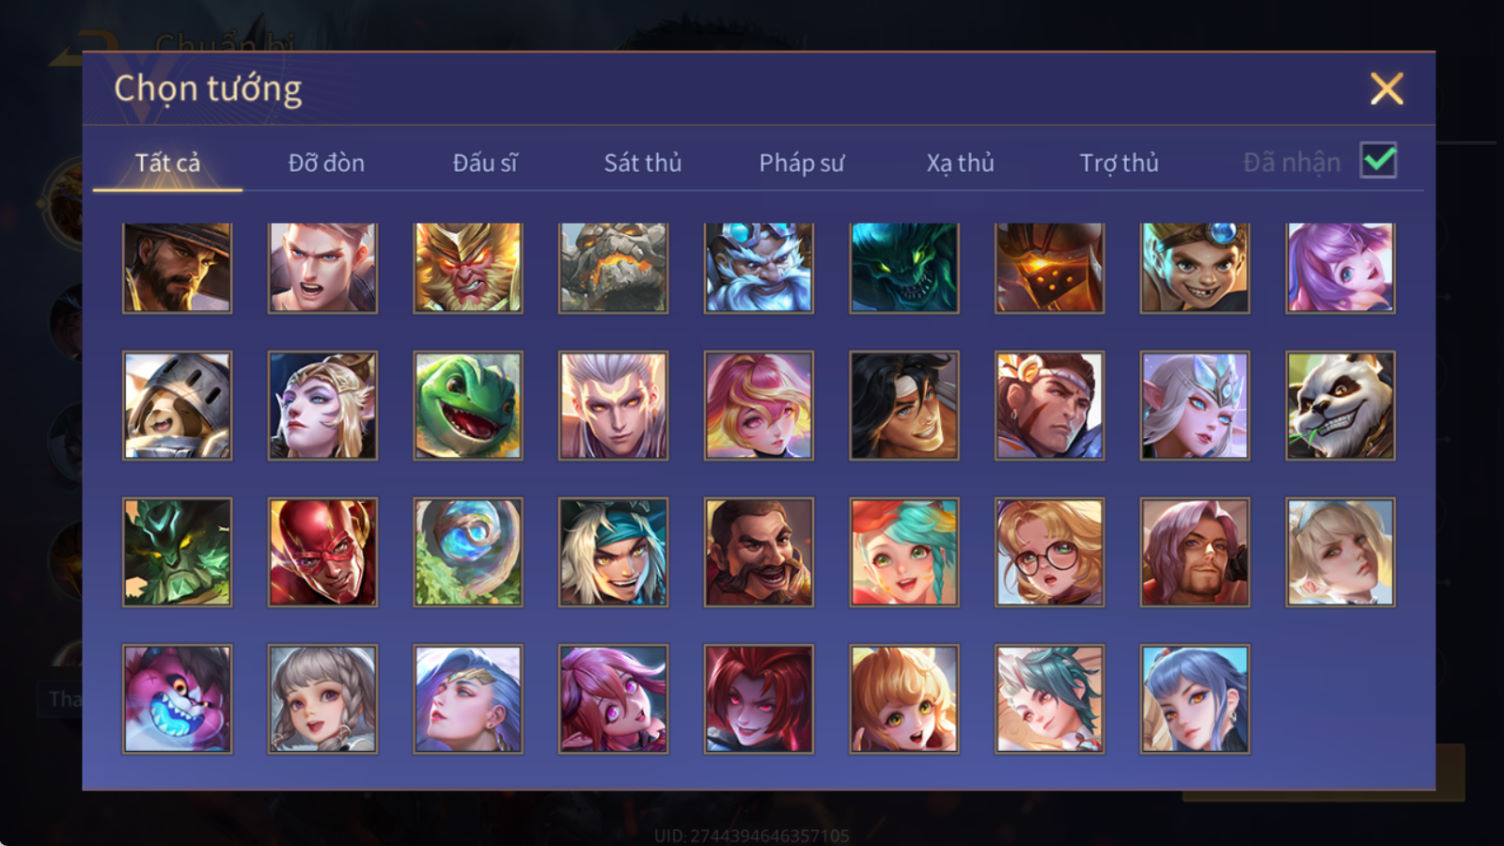Viewport: 1504px width, 846px height.
Task: Close the Chọn tướng dialog
Action: point(1386,88)
